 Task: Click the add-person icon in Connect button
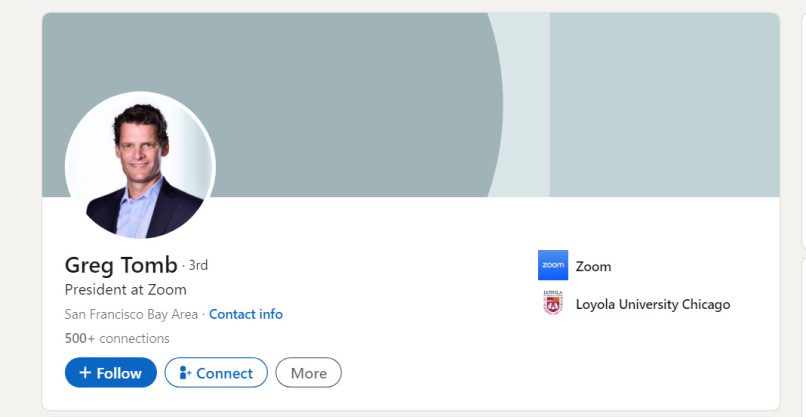tap(184, 373)
